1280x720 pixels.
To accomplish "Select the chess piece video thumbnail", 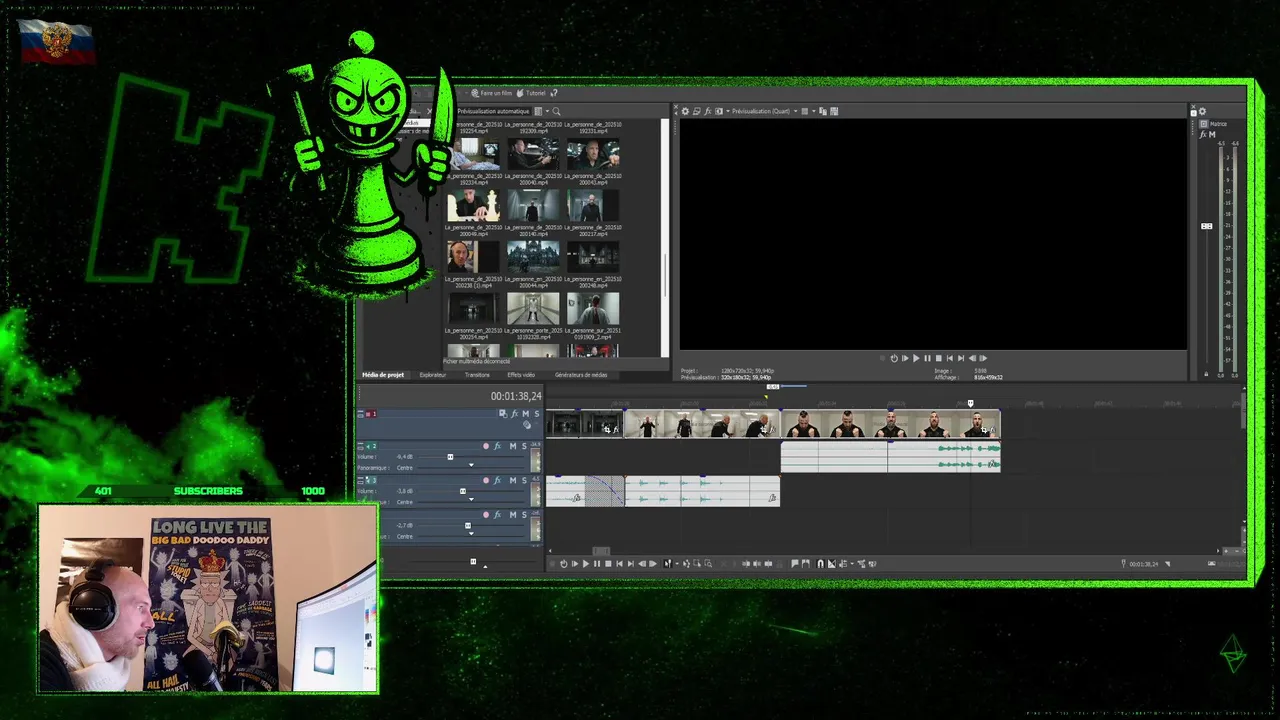I will pos(474,205).
